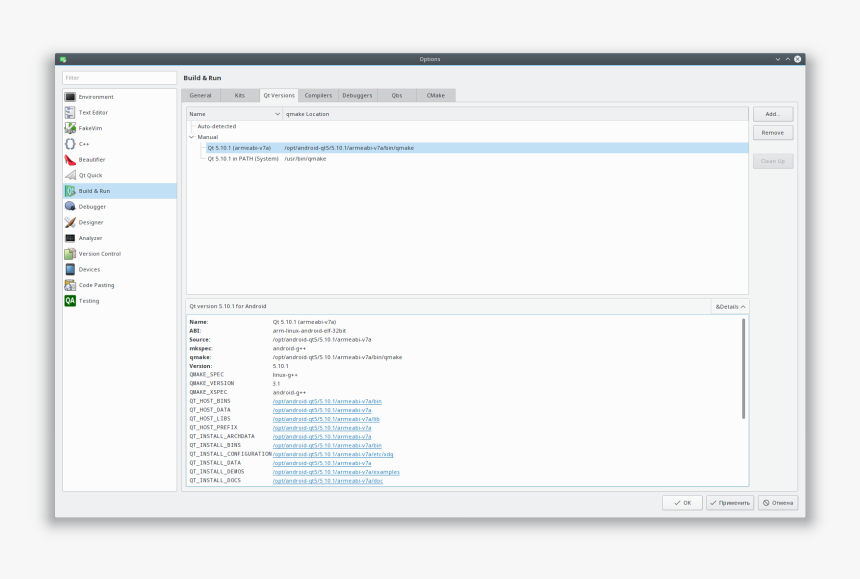Select the Qt Versions tab
The image size is (860, 579).
pos(279,95)
